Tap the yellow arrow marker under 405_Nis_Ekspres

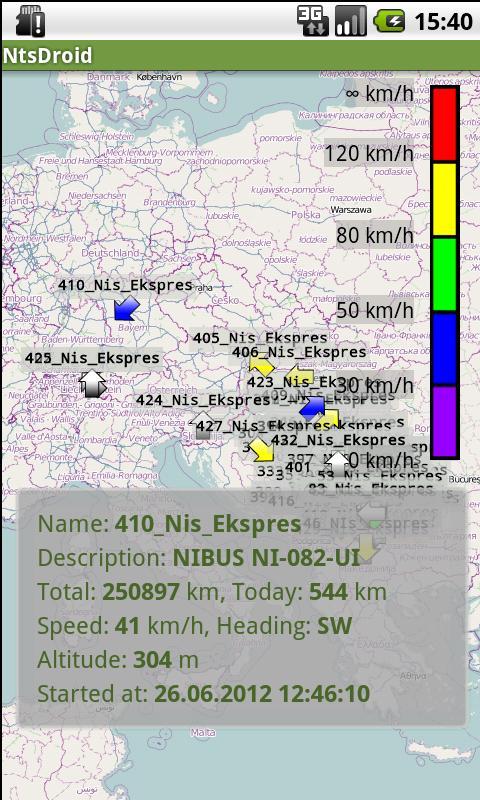262,365
